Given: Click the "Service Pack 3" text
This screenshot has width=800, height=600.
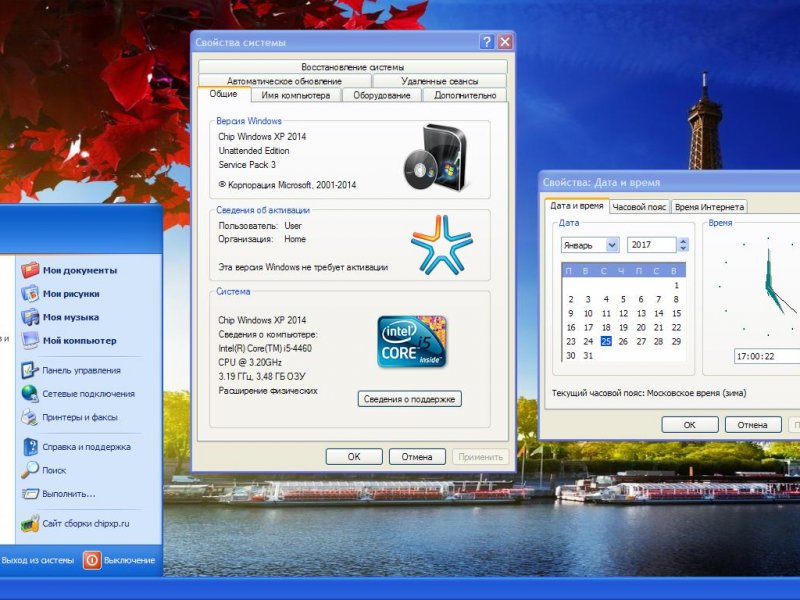Looking at the screenshot, I should tap(247, 164).
